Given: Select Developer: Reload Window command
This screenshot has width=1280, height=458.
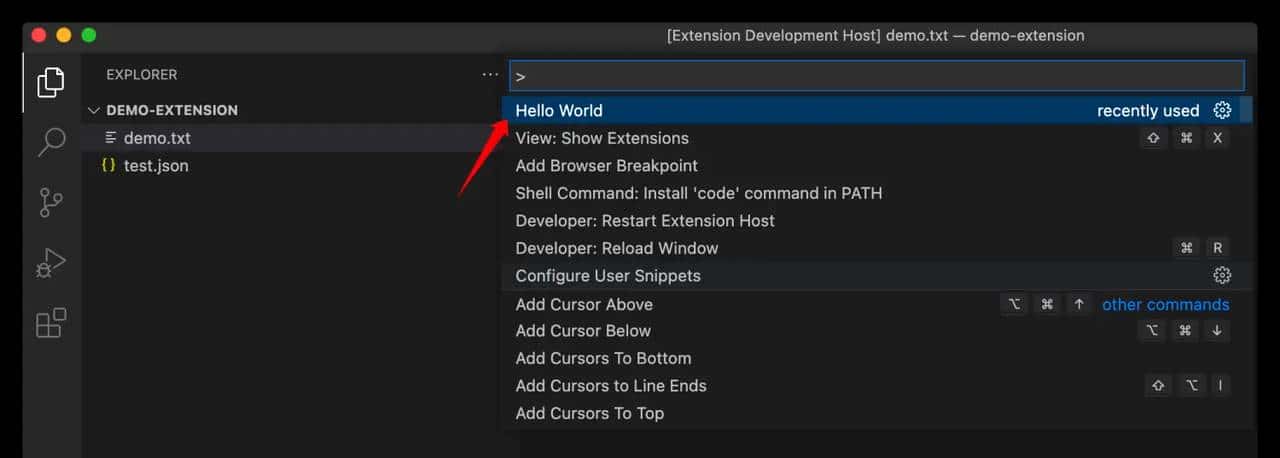Looking at the screenshot, I should [617, 248].
